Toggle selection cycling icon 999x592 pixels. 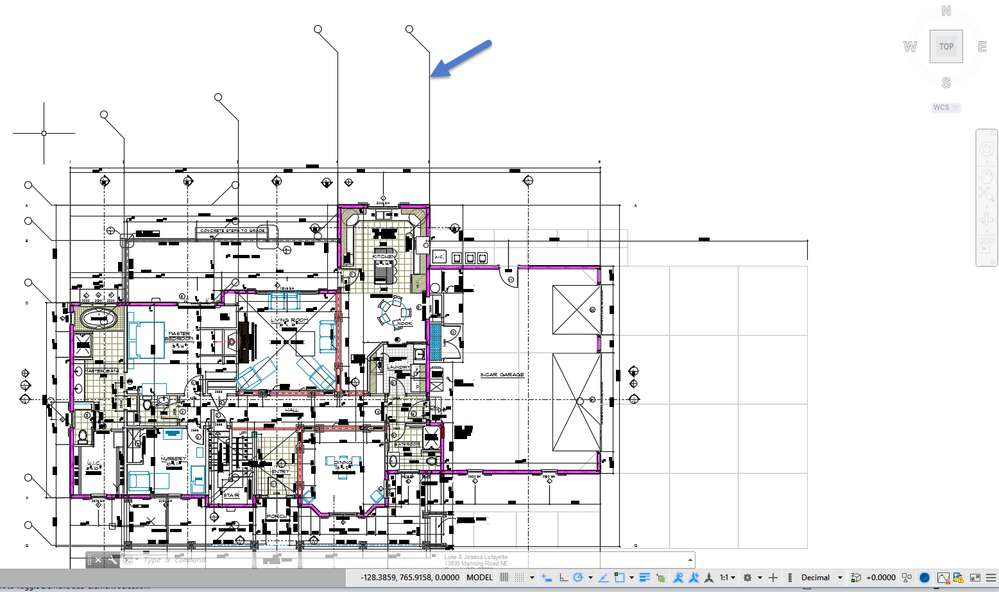coord(661,577)
